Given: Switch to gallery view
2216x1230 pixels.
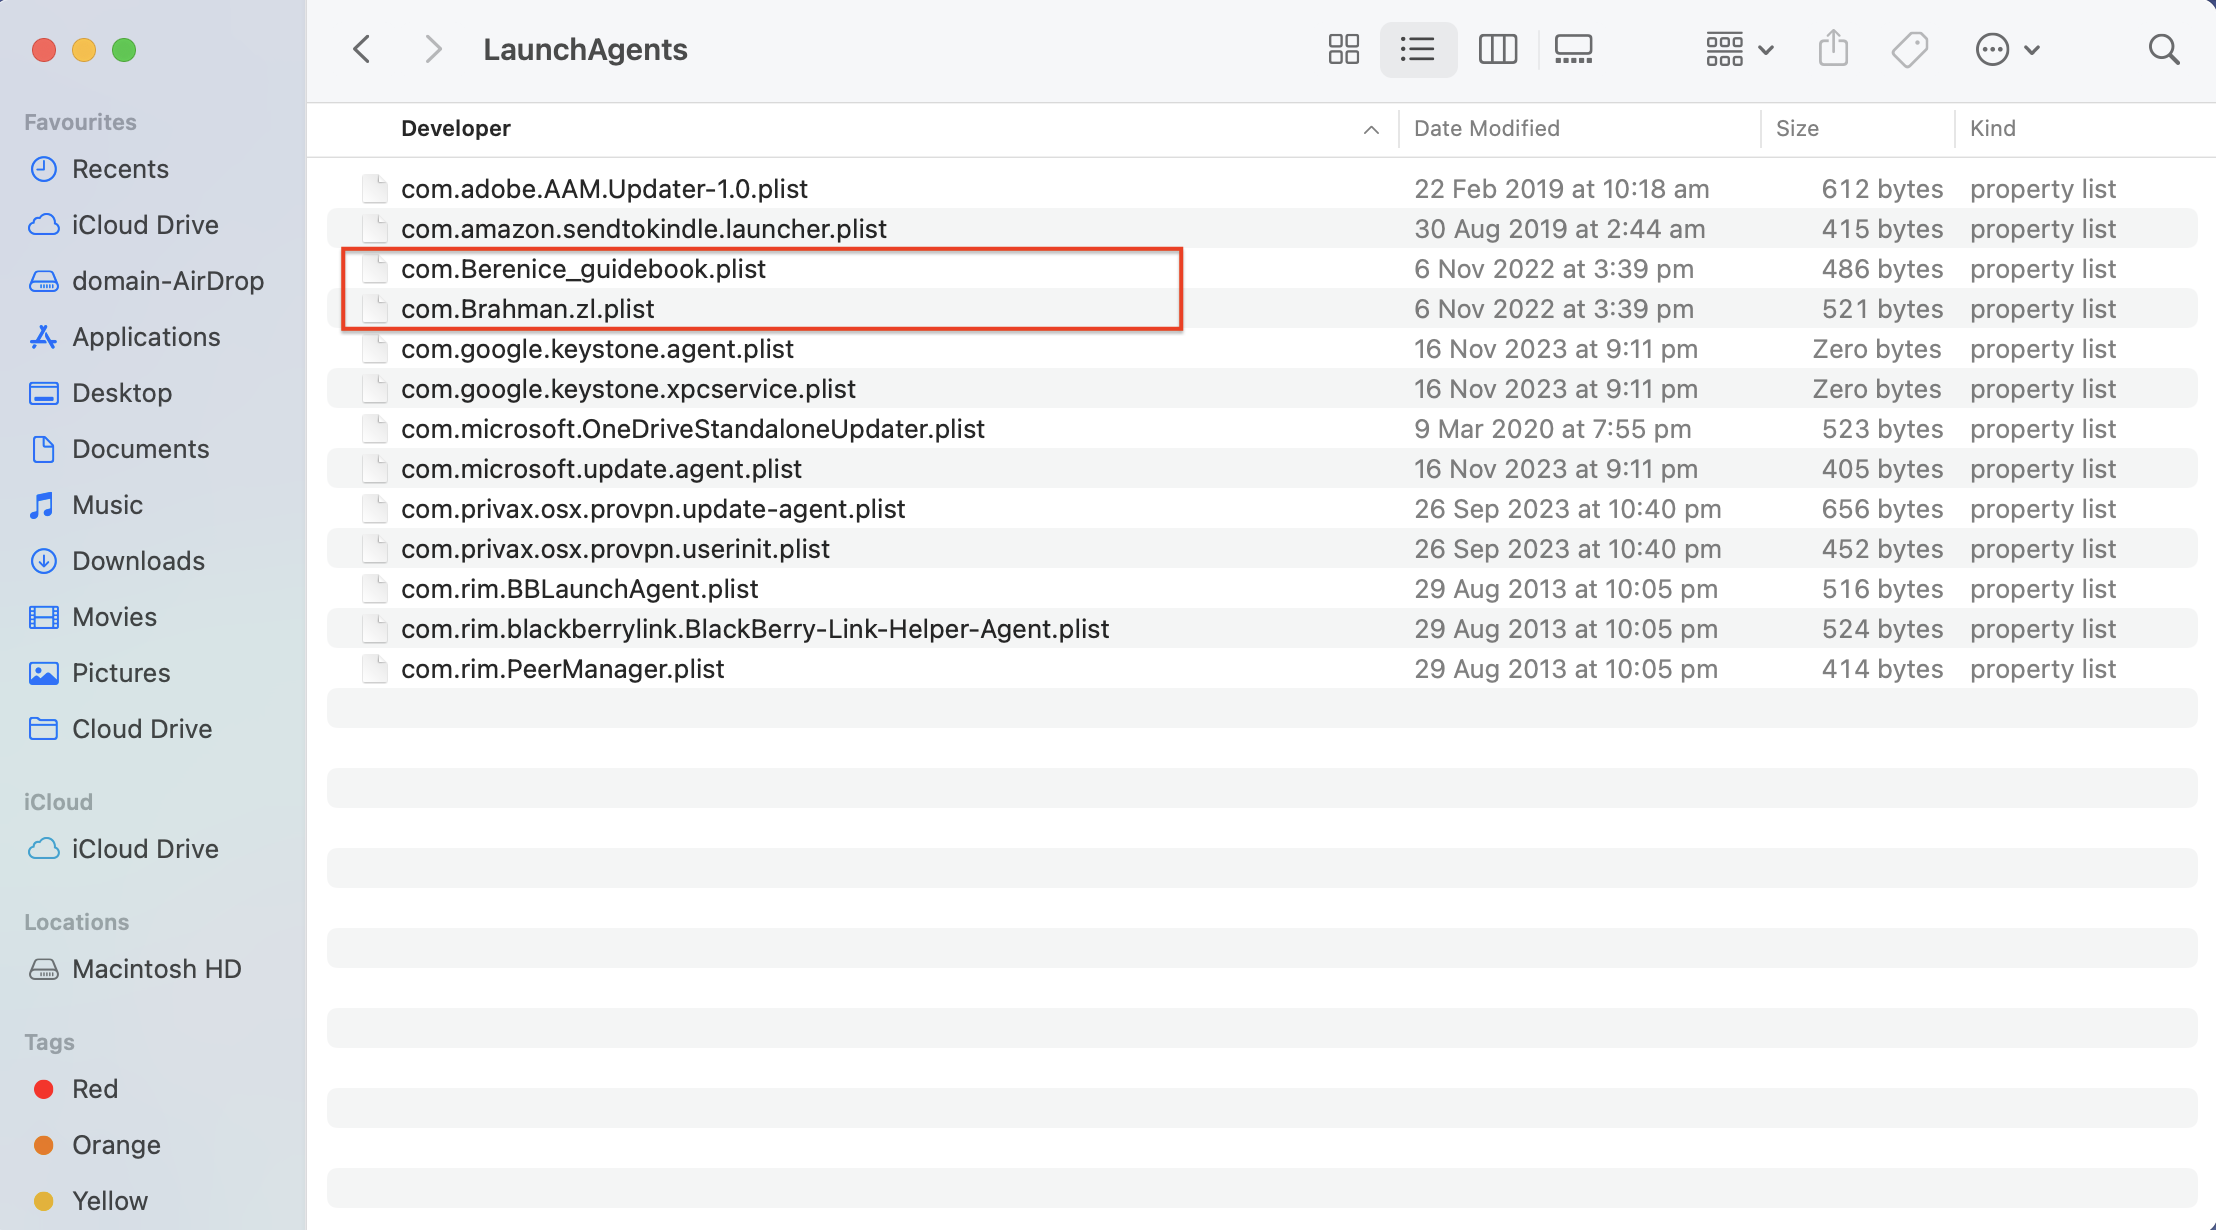Looking at the screenshot, I should click(1573, 49).
